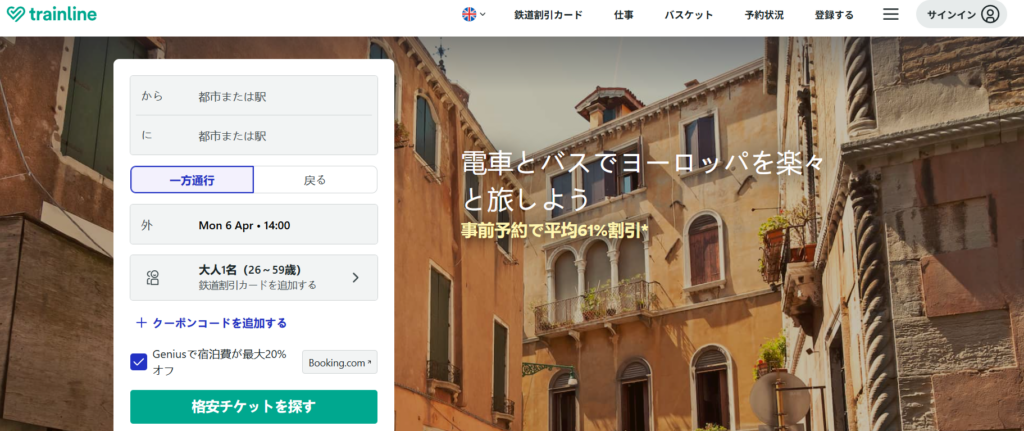Viewport: 1024px width, 431px height.
Task: Click the 登録する register link
Action: coord(834,15)
